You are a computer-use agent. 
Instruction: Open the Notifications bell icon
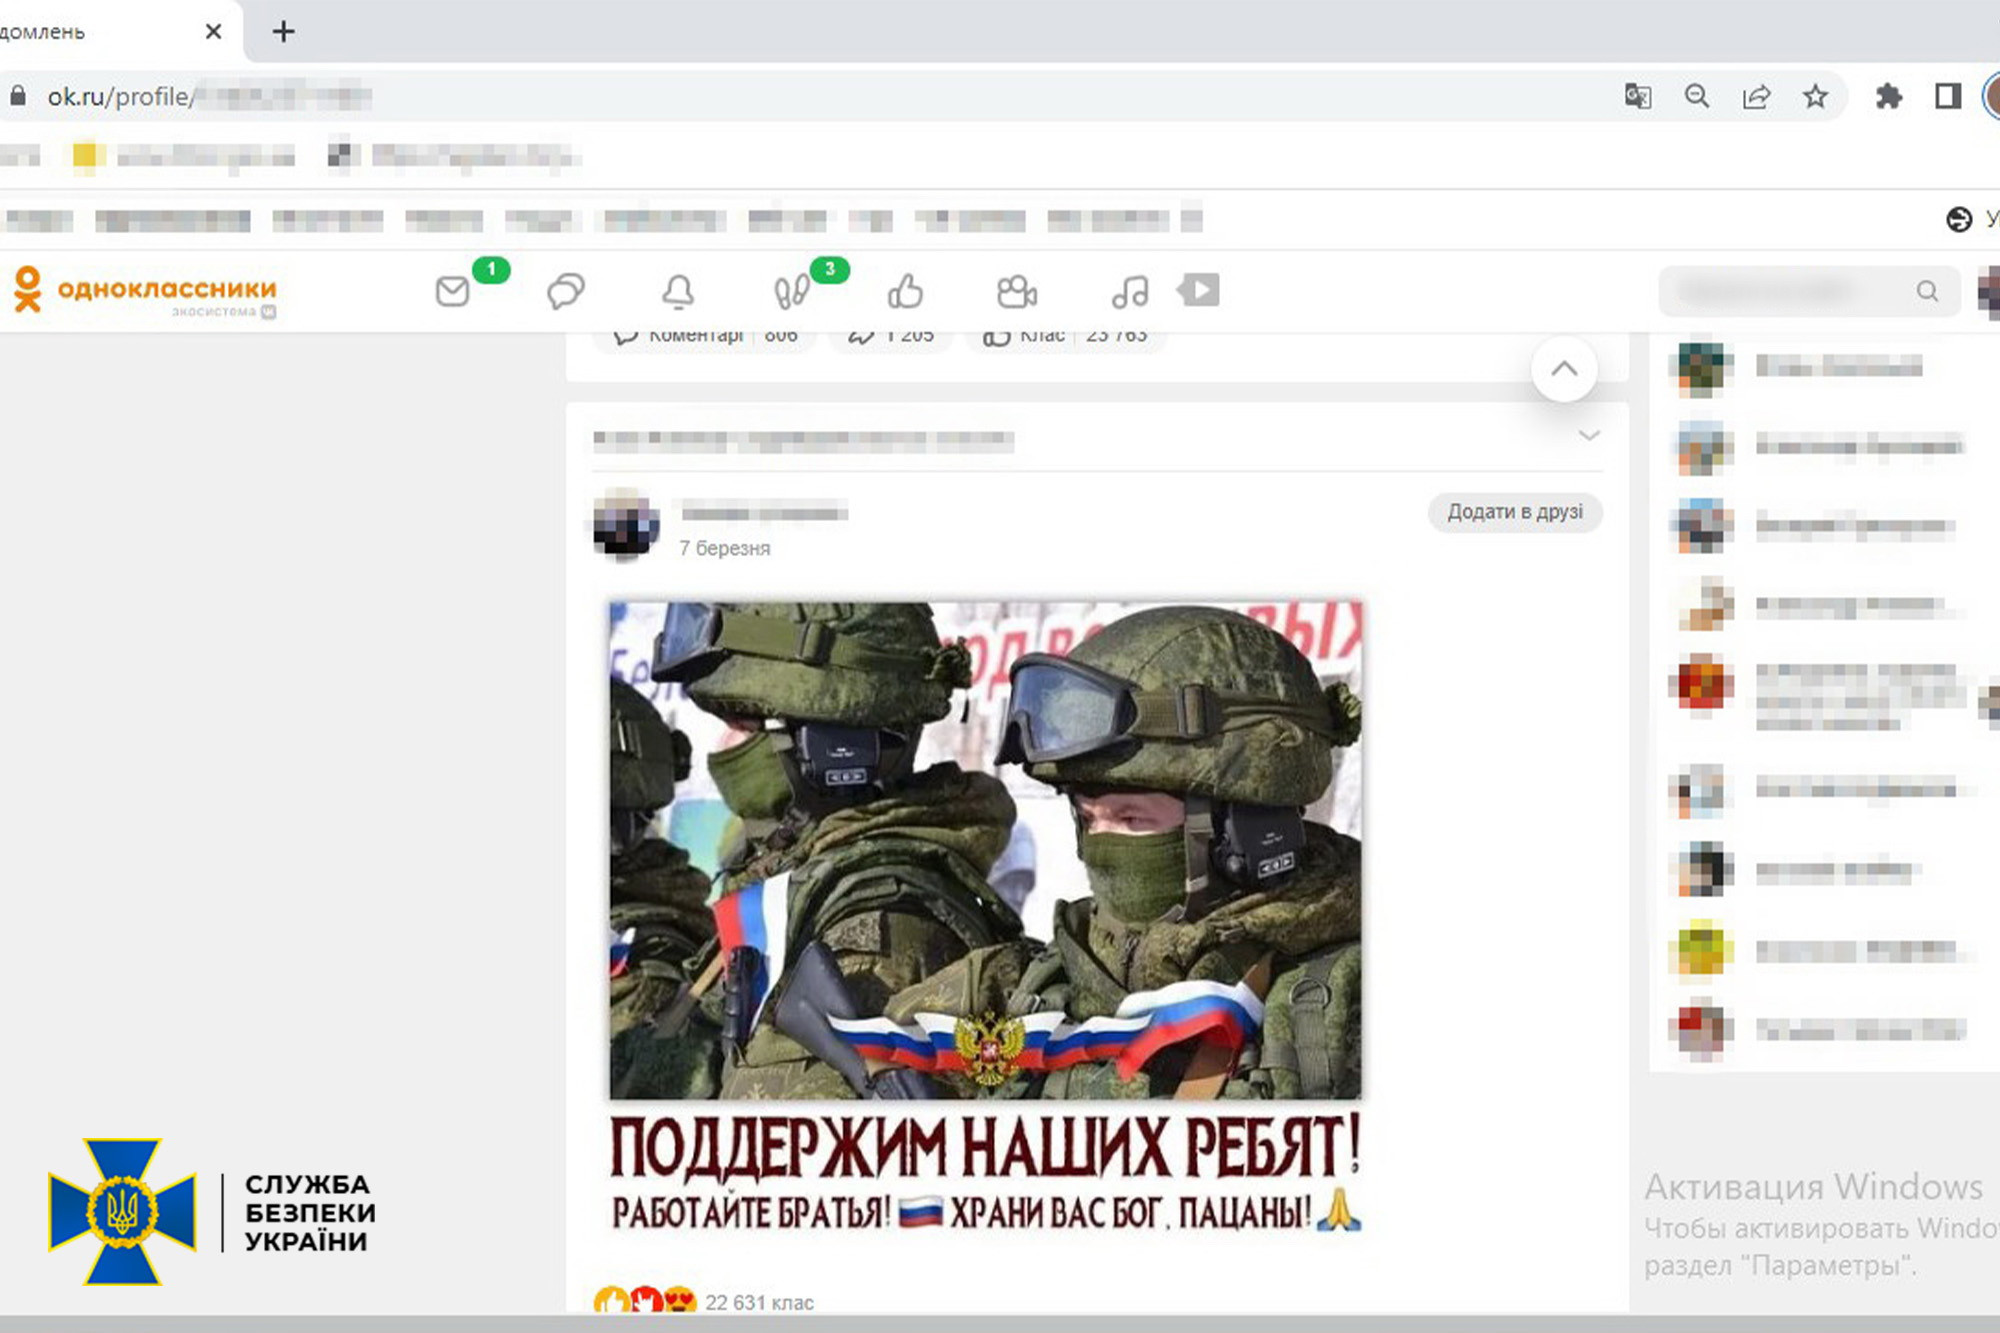coord(678,292)
